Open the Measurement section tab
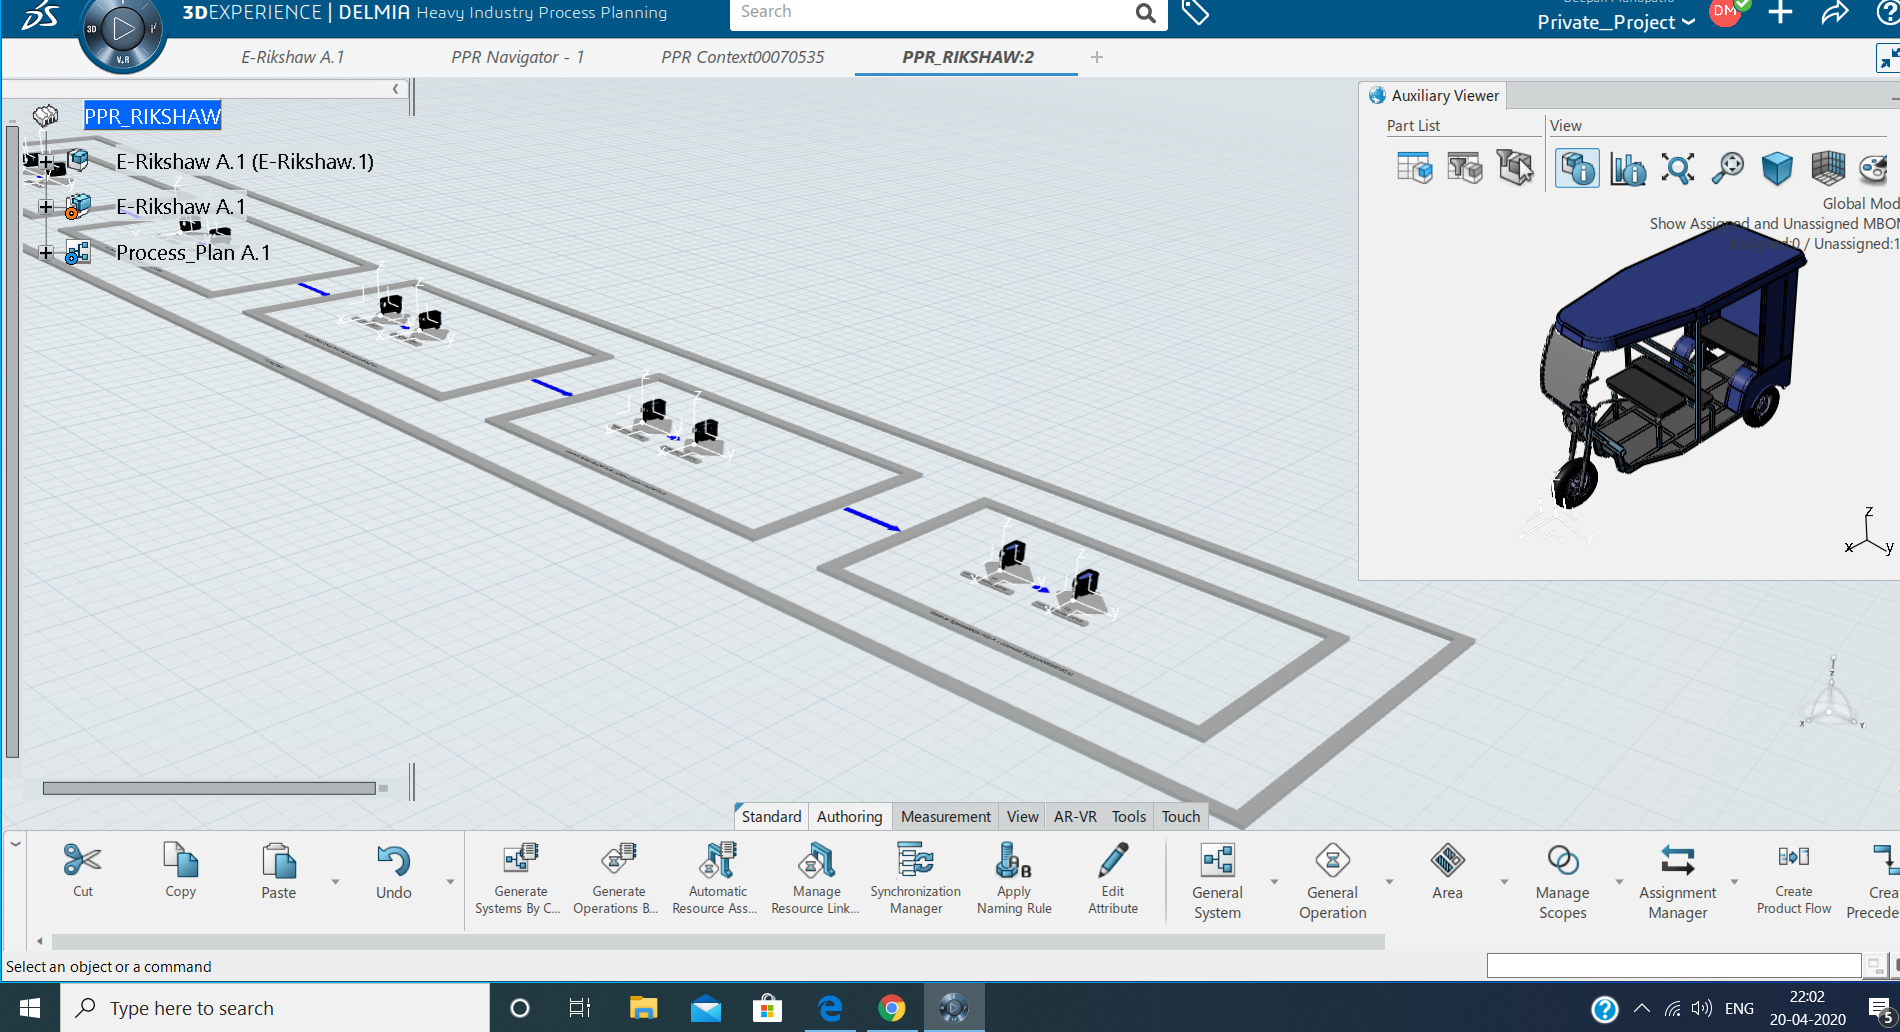The width and height of the screenshot is (1900, 1032). pos(945,816)
